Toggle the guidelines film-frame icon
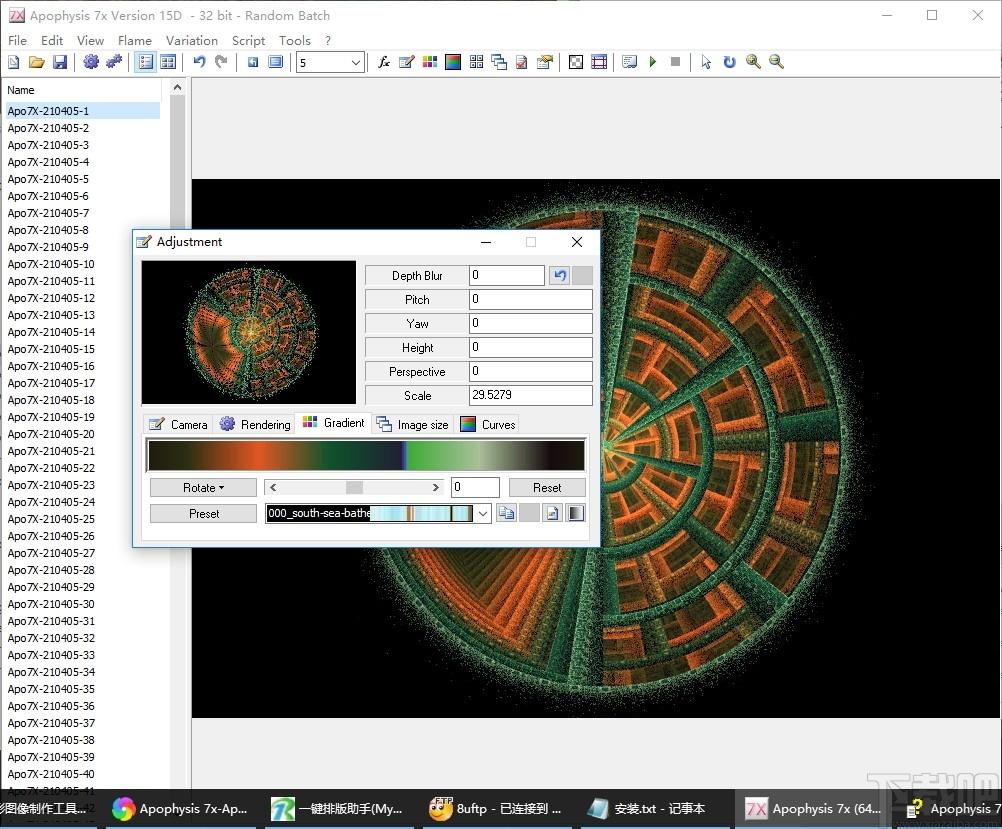The height and width of the screenshot is (829, 1002). point(599,62)
